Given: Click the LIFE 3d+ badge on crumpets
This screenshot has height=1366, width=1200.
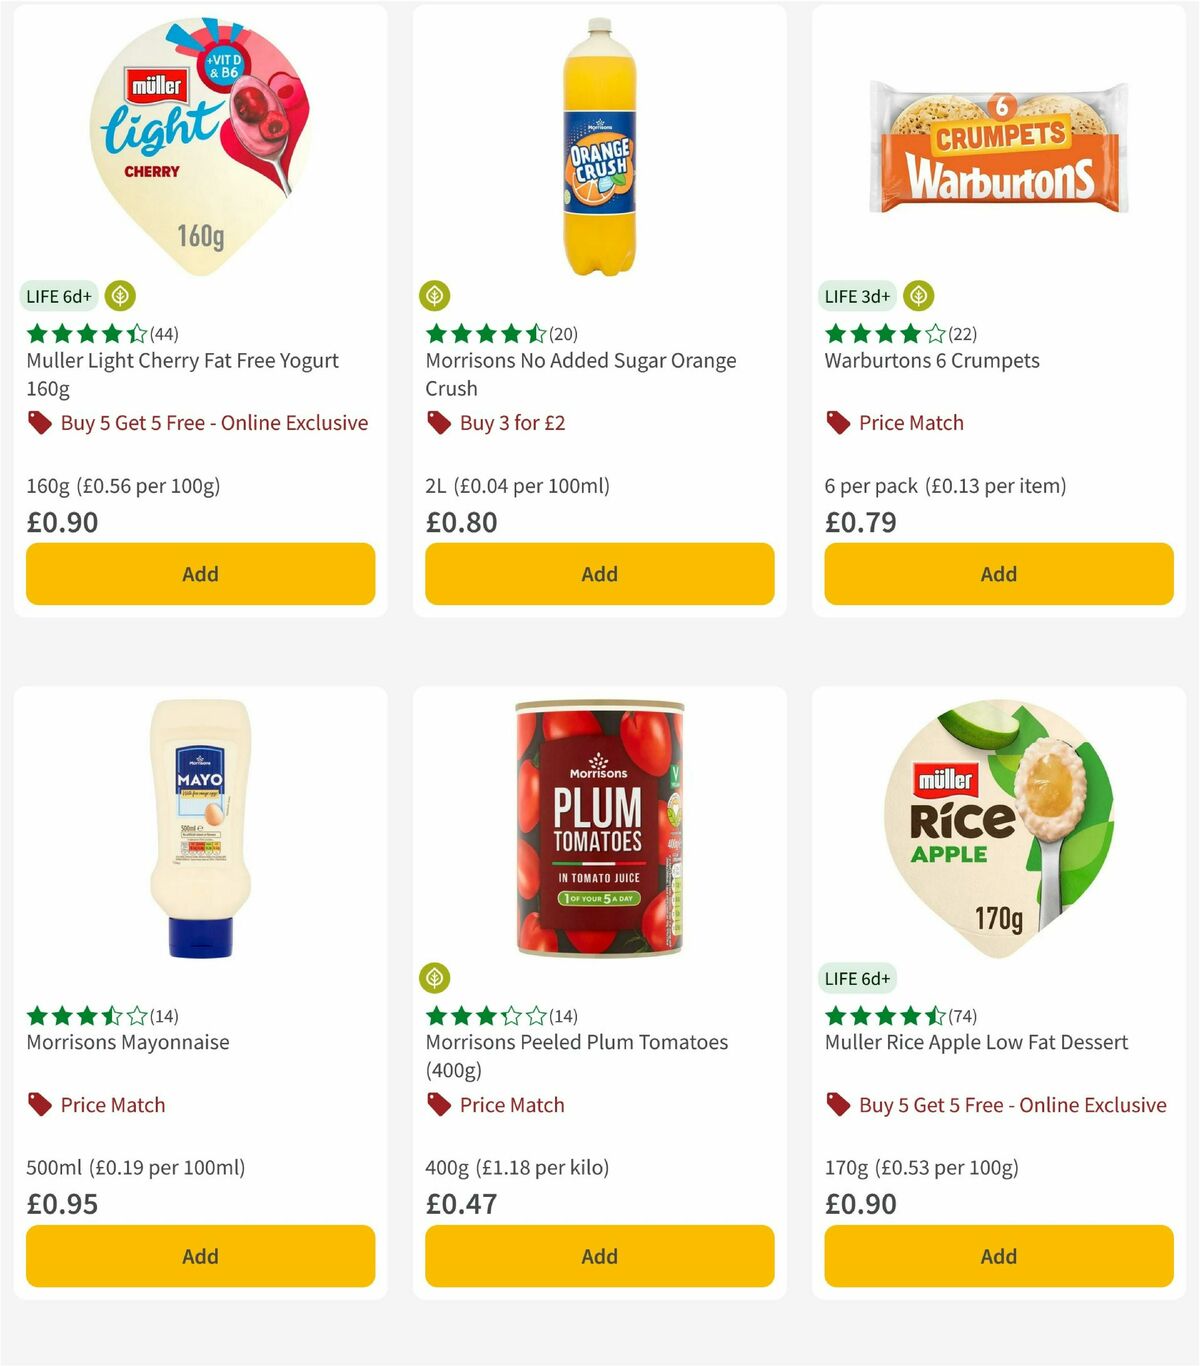Looking at the screenshot, I should click(855, 296).
